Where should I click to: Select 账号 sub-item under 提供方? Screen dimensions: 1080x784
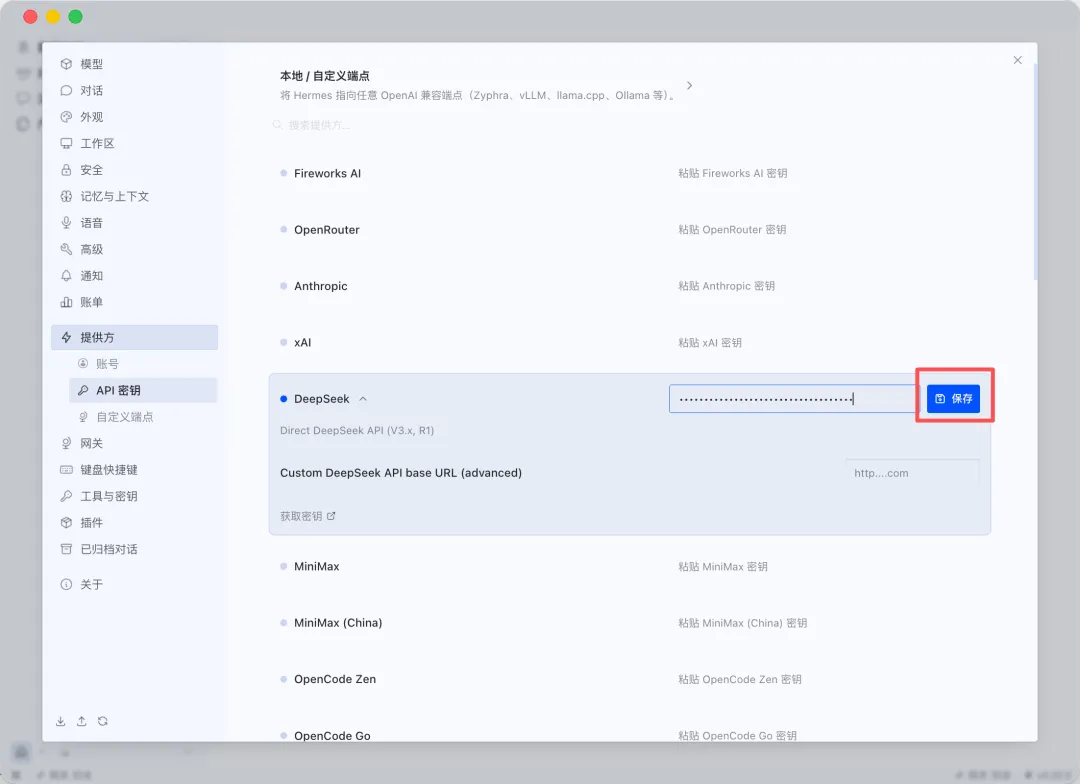143,364
